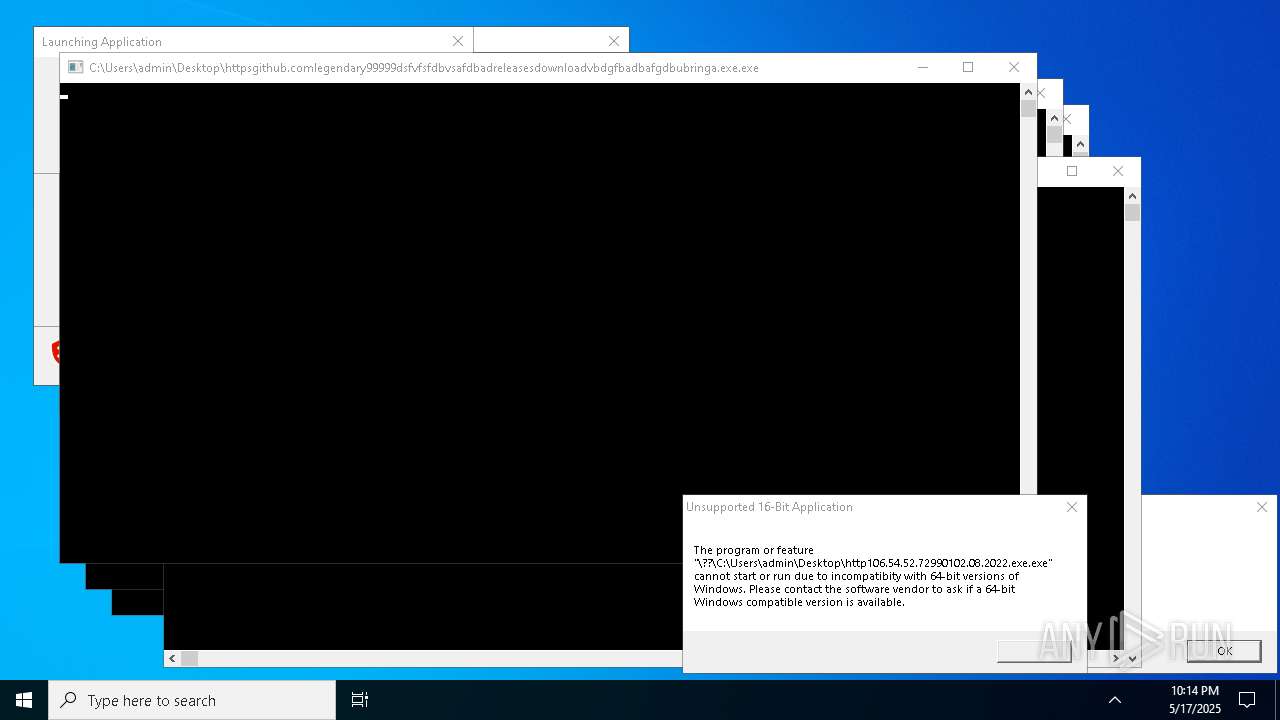Show hidden system tray icons
Image resolution: width=1280 pixels, height=720 pixels.
click(x=1115, y=700)
